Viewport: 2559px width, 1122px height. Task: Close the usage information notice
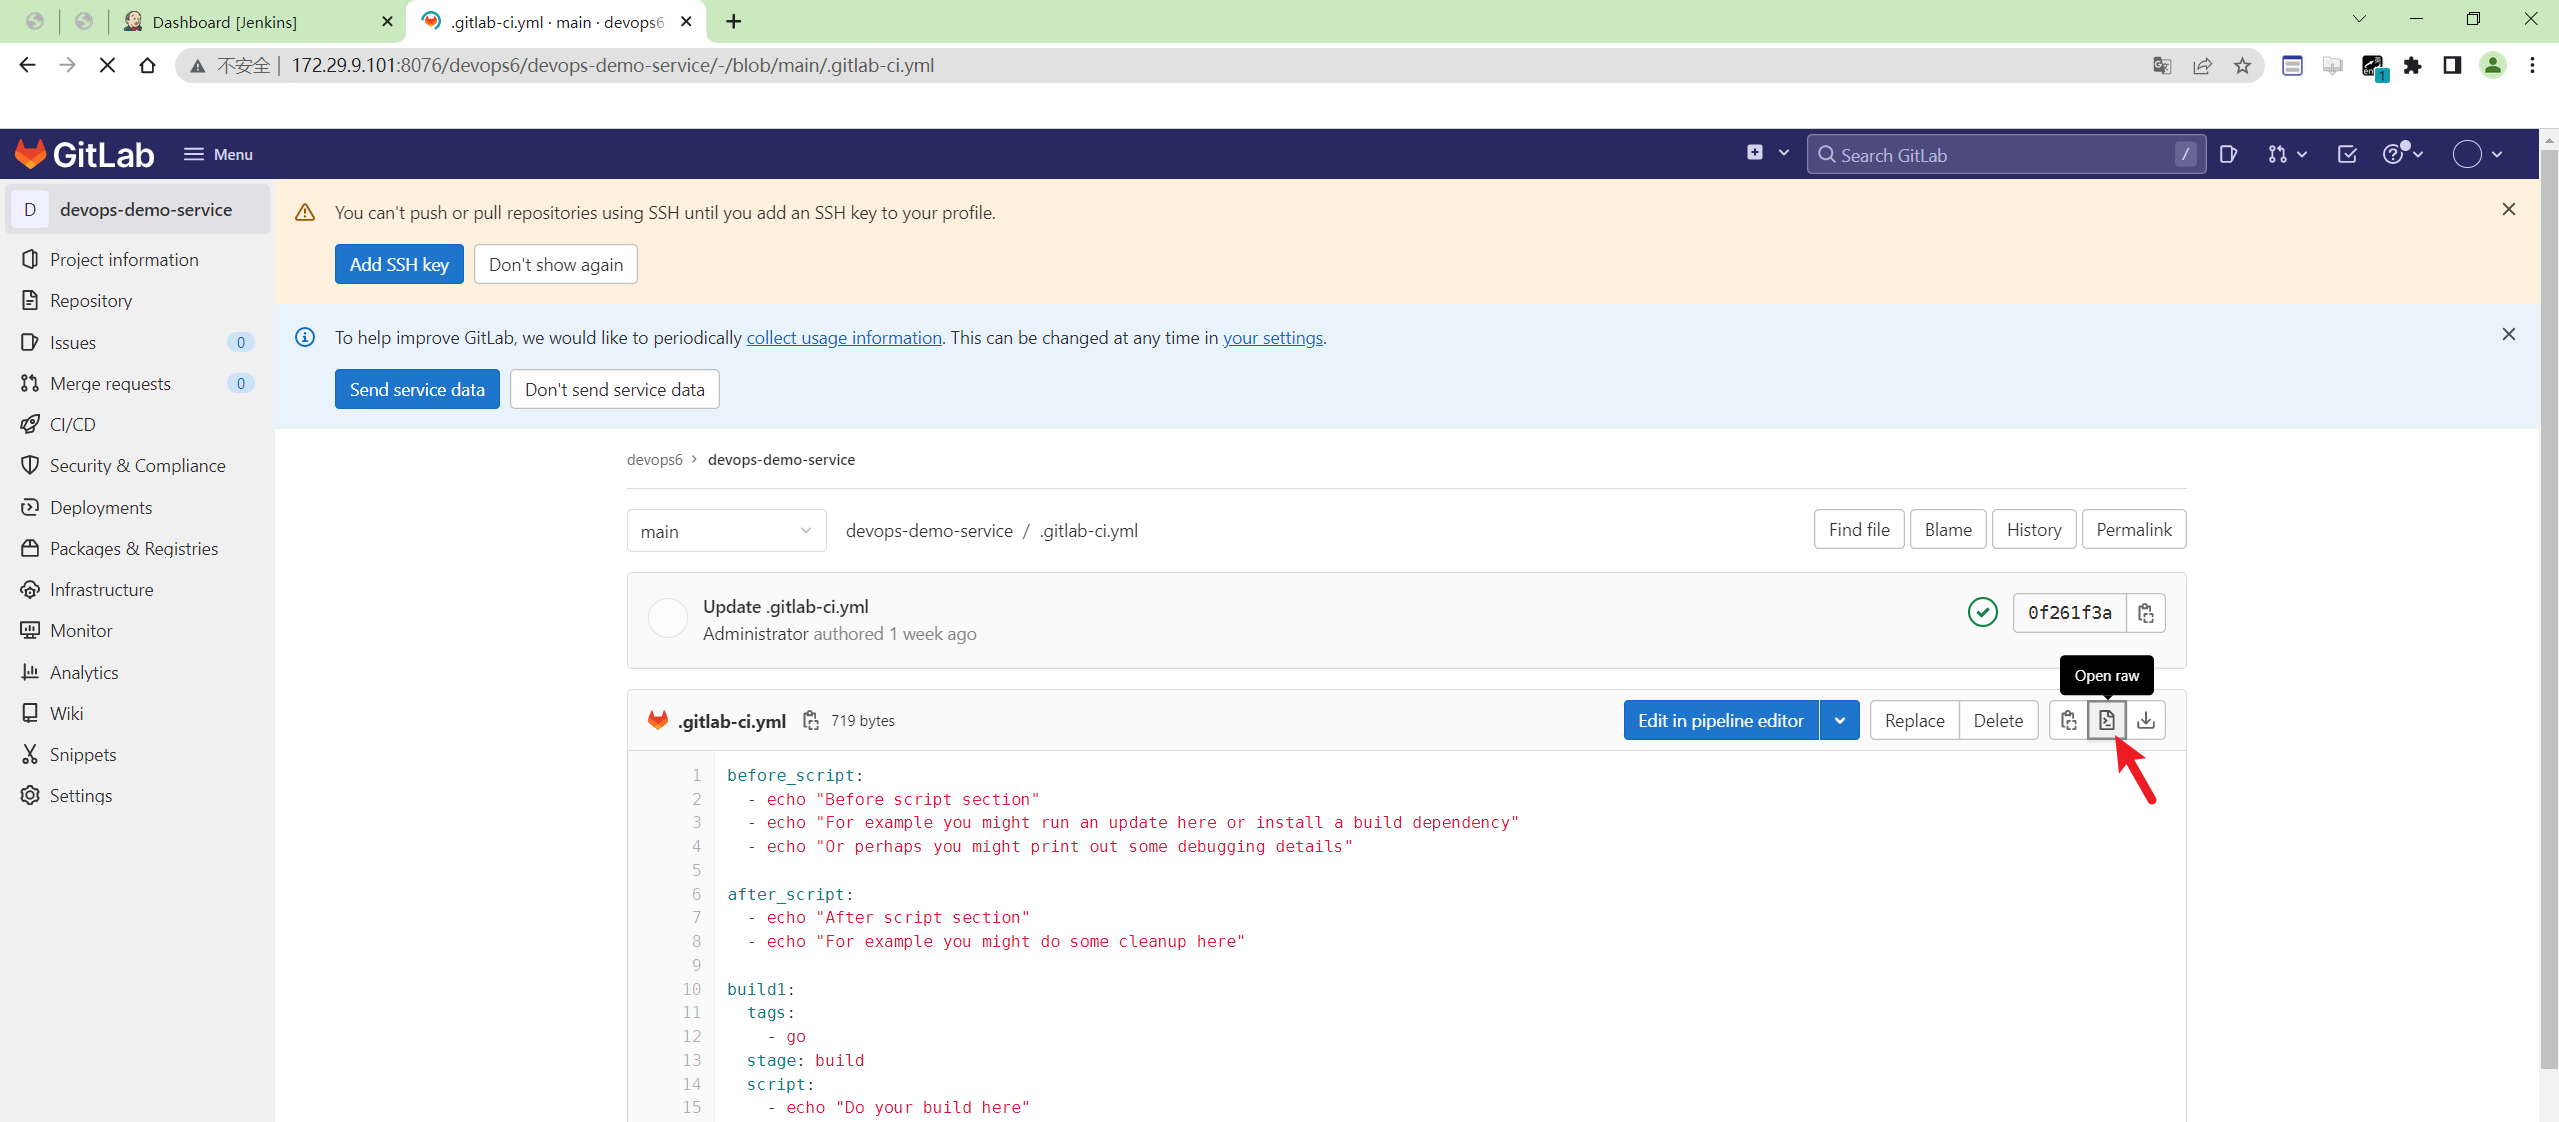tap(2509, 334)
